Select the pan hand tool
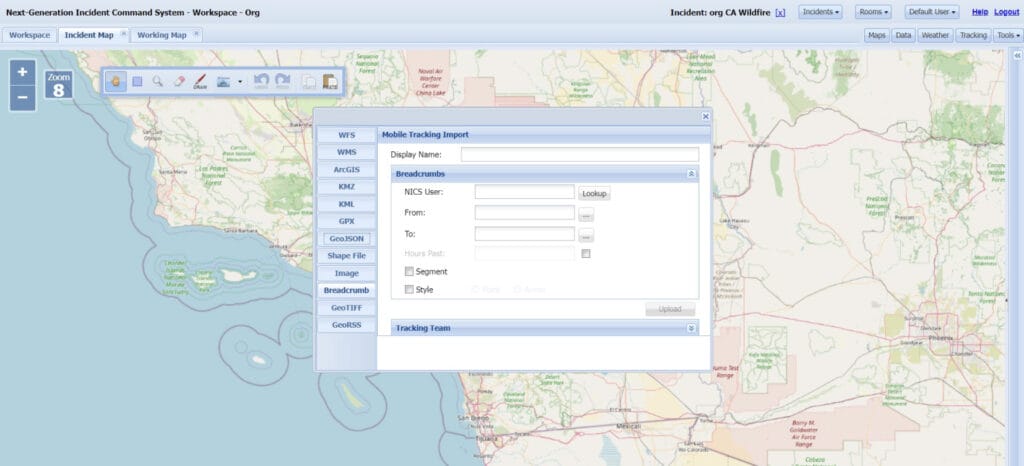Viewport: 1024px width, 466px height. [115, 81]
